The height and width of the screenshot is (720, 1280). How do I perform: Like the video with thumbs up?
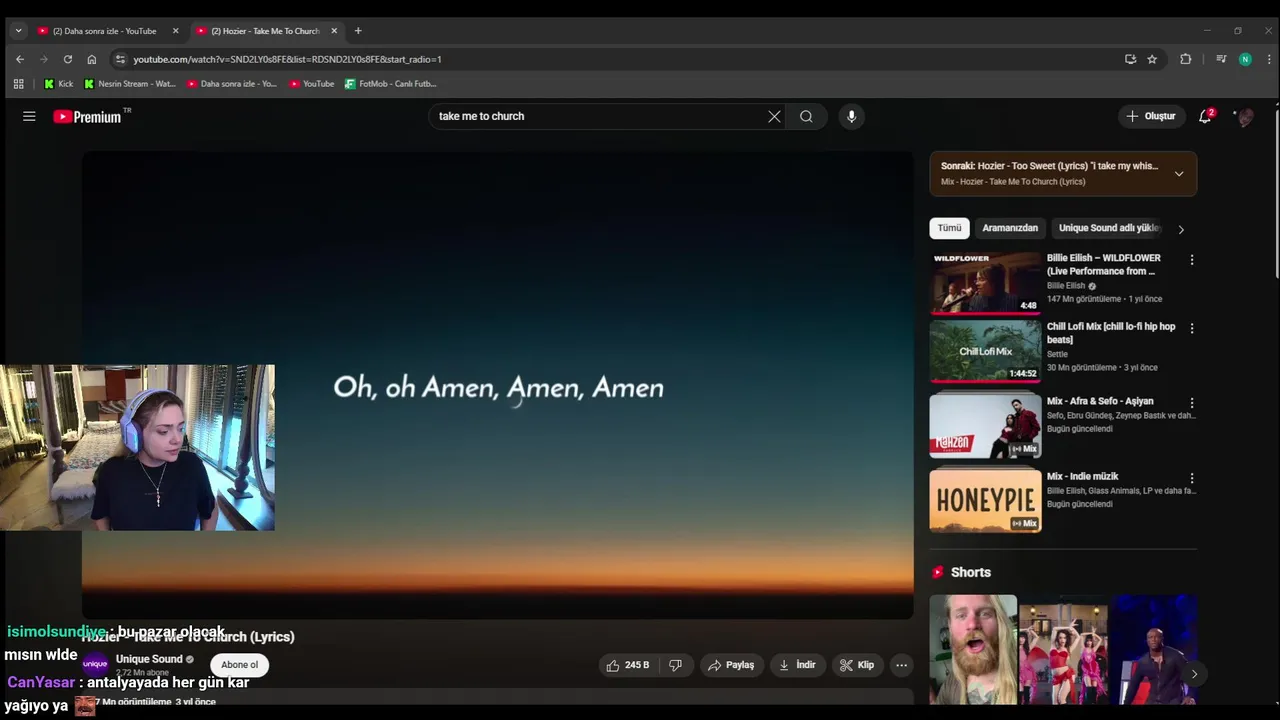627,665
